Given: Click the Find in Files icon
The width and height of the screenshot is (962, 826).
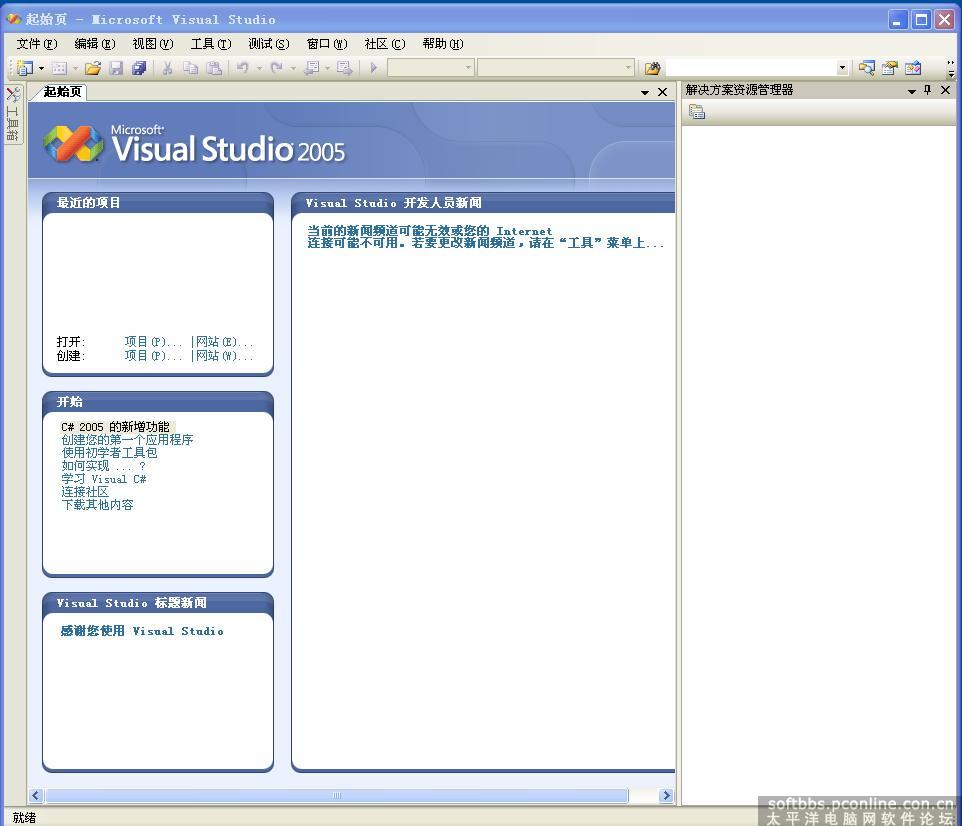Looking at the screenshot, I should point(652,68).
